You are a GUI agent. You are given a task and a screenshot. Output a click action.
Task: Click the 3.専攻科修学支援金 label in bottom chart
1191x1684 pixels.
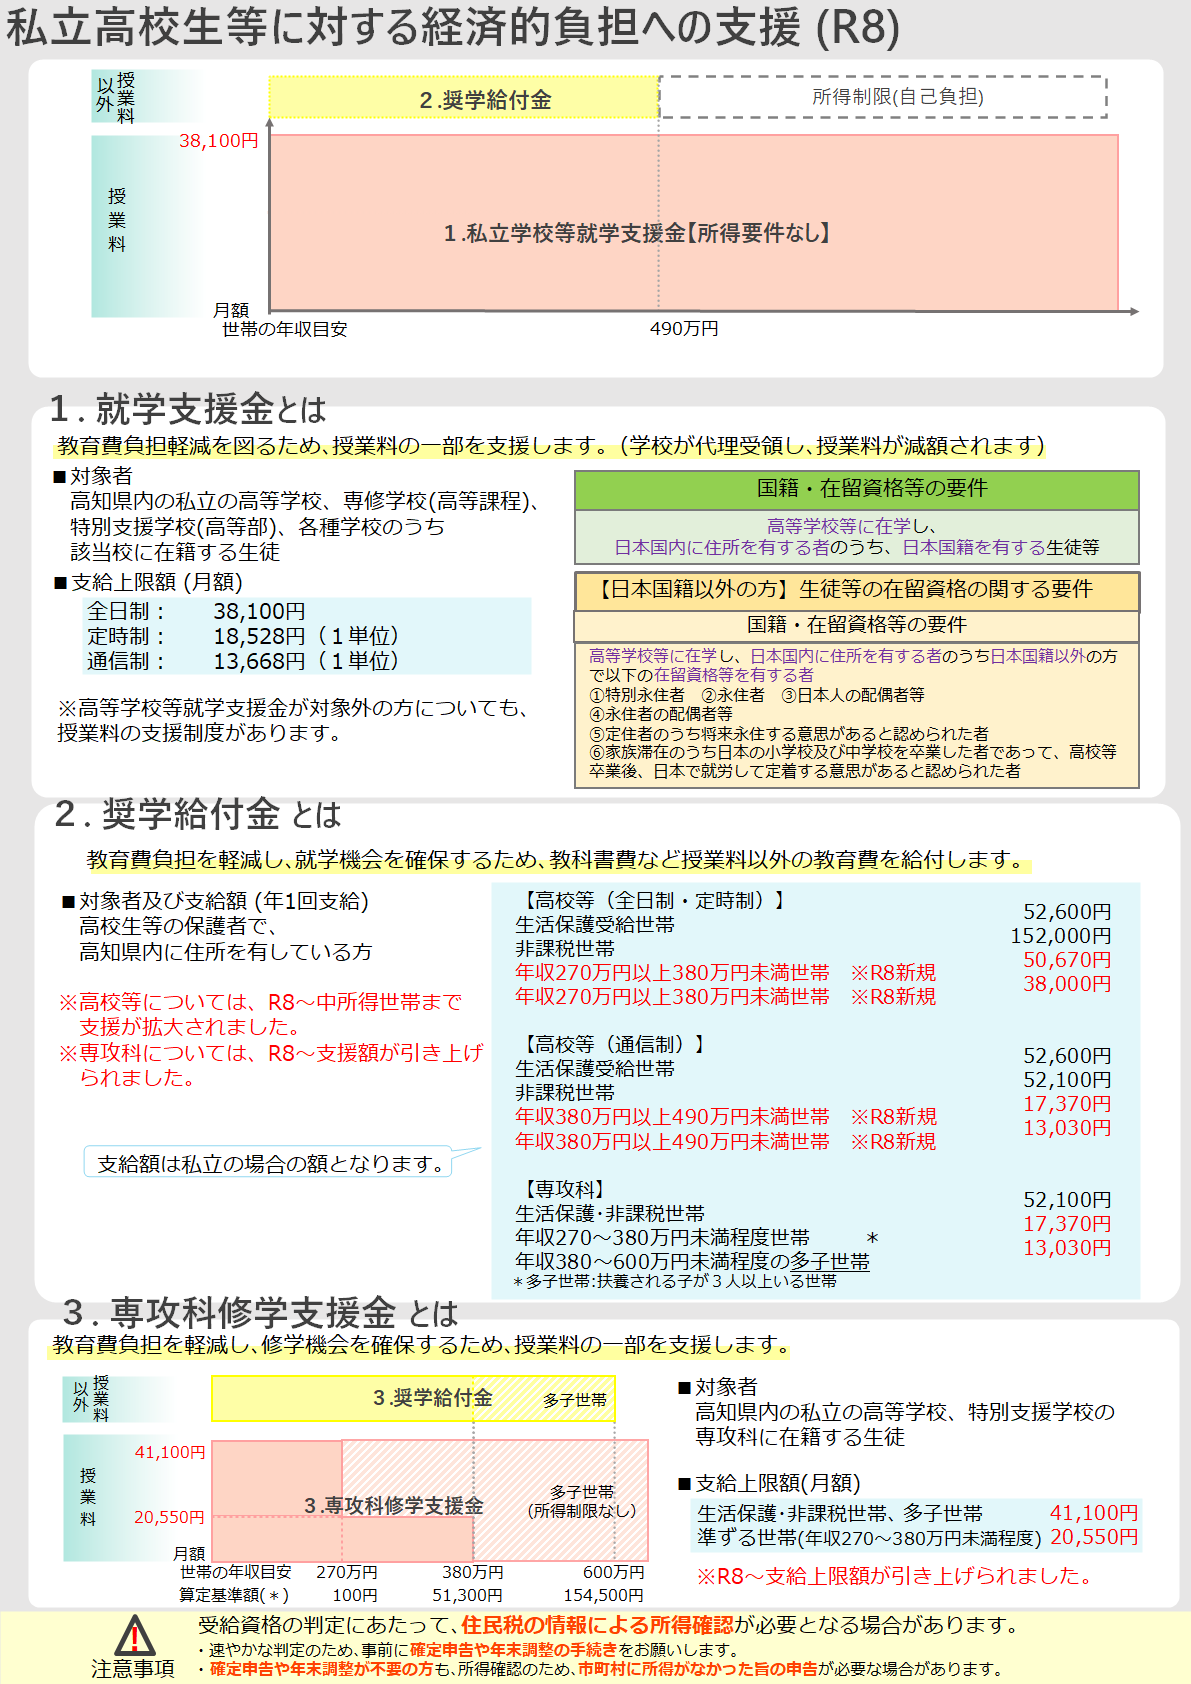click(x=394, y=1505)
